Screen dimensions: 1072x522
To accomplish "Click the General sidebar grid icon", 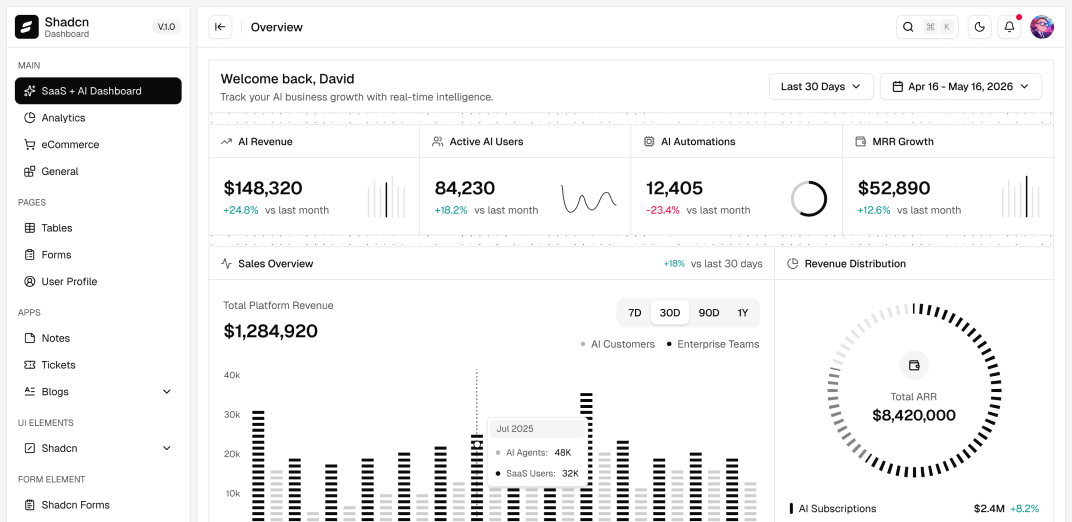I will 29,171.
